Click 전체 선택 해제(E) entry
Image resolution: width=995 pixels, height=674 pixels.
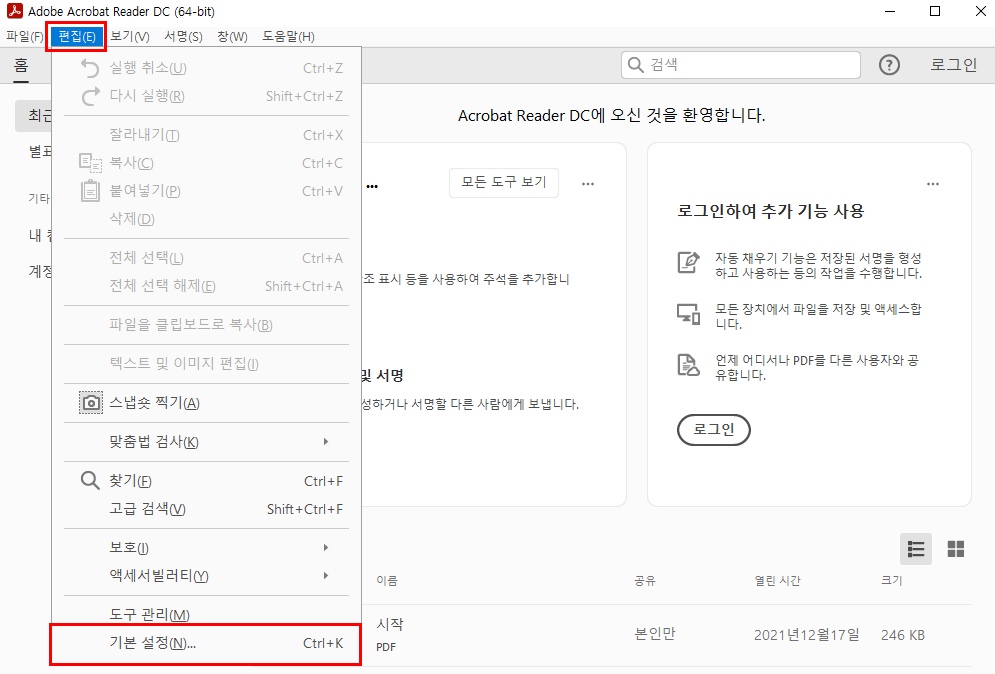coord(206,286)
